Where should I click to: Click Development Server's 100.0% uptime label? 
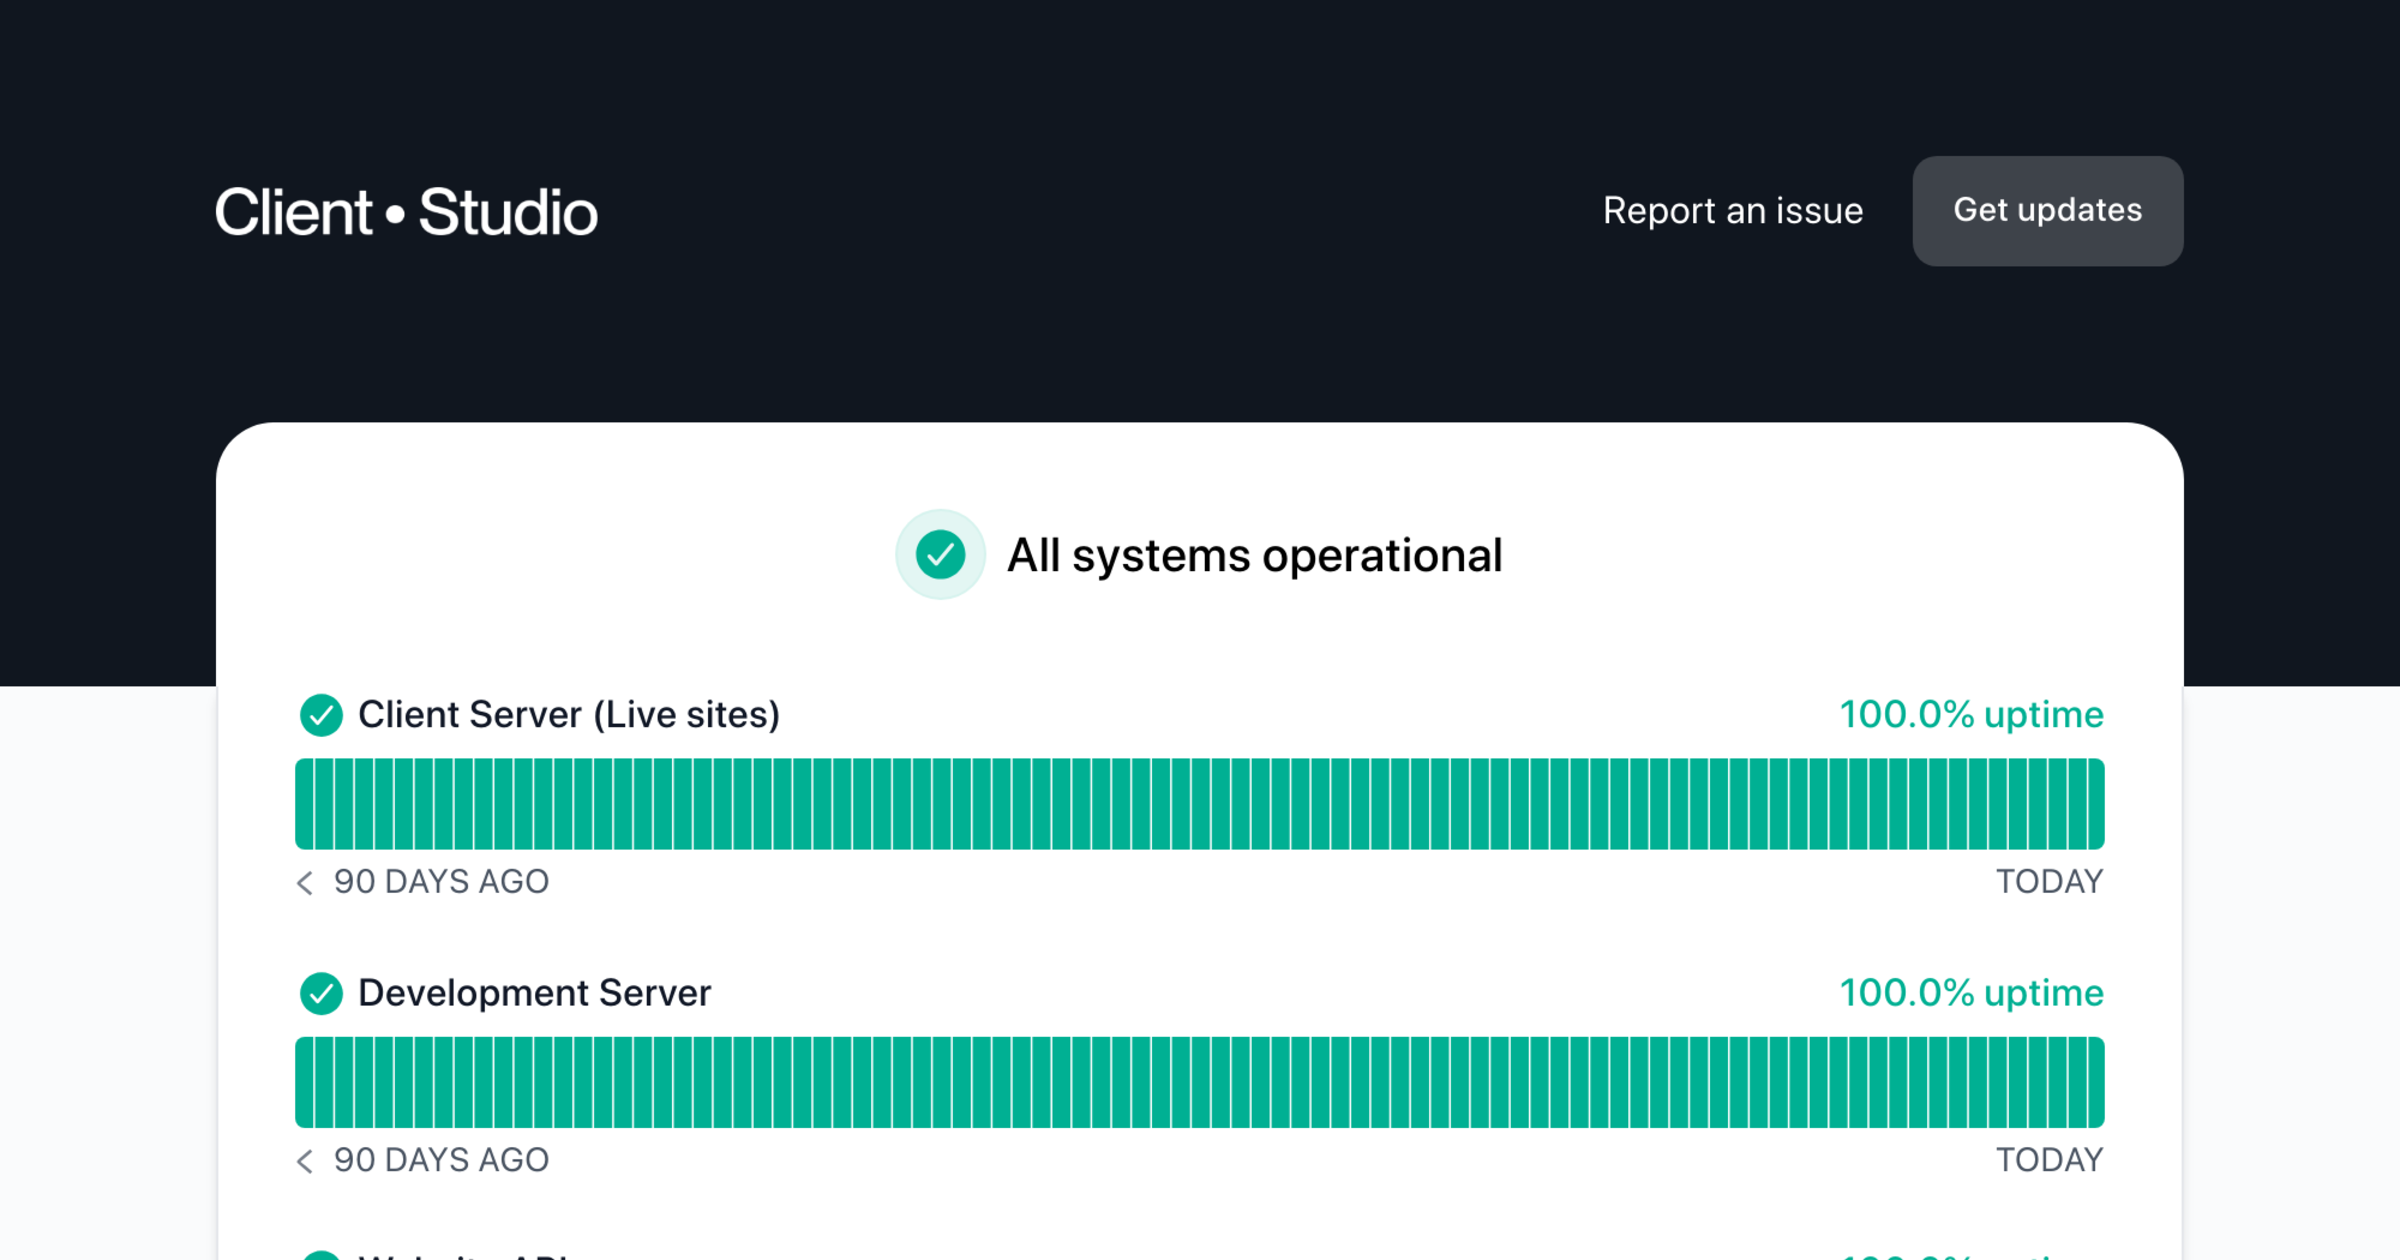tap(1971, 993)
